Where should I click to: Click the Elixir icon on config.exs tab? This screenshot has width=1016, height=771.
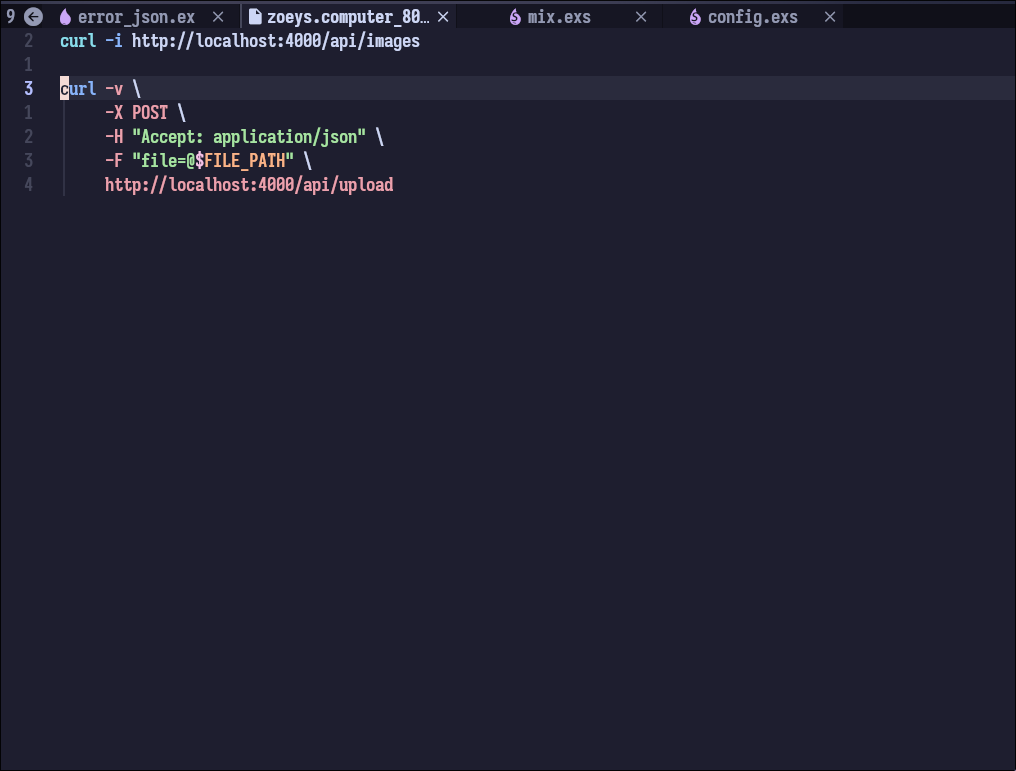[695, 17]
